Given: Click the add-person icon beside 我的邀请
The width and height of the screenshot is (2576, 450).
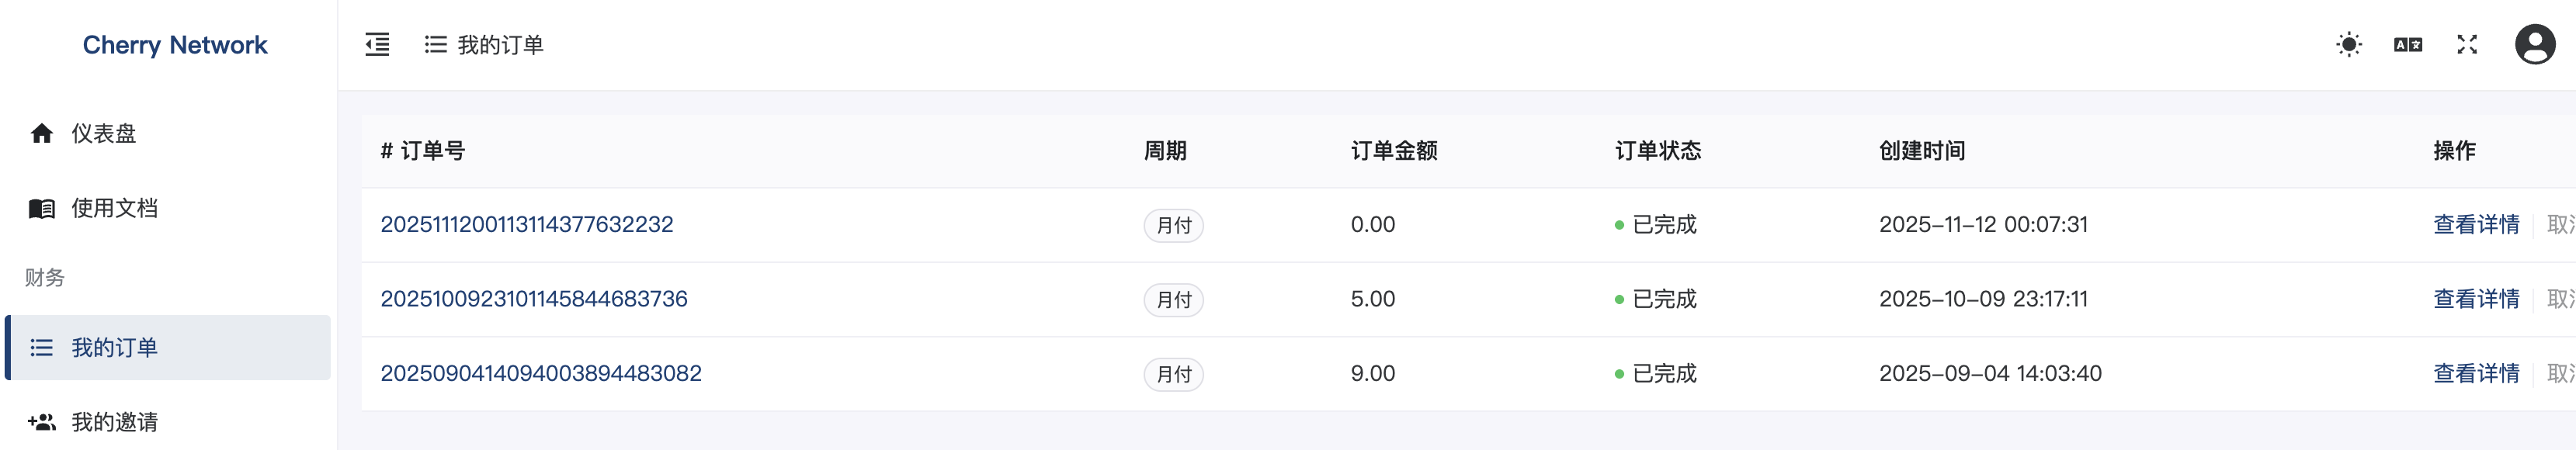Looking at the screenshot, I should pyautogui.click(x=42, y=422).
